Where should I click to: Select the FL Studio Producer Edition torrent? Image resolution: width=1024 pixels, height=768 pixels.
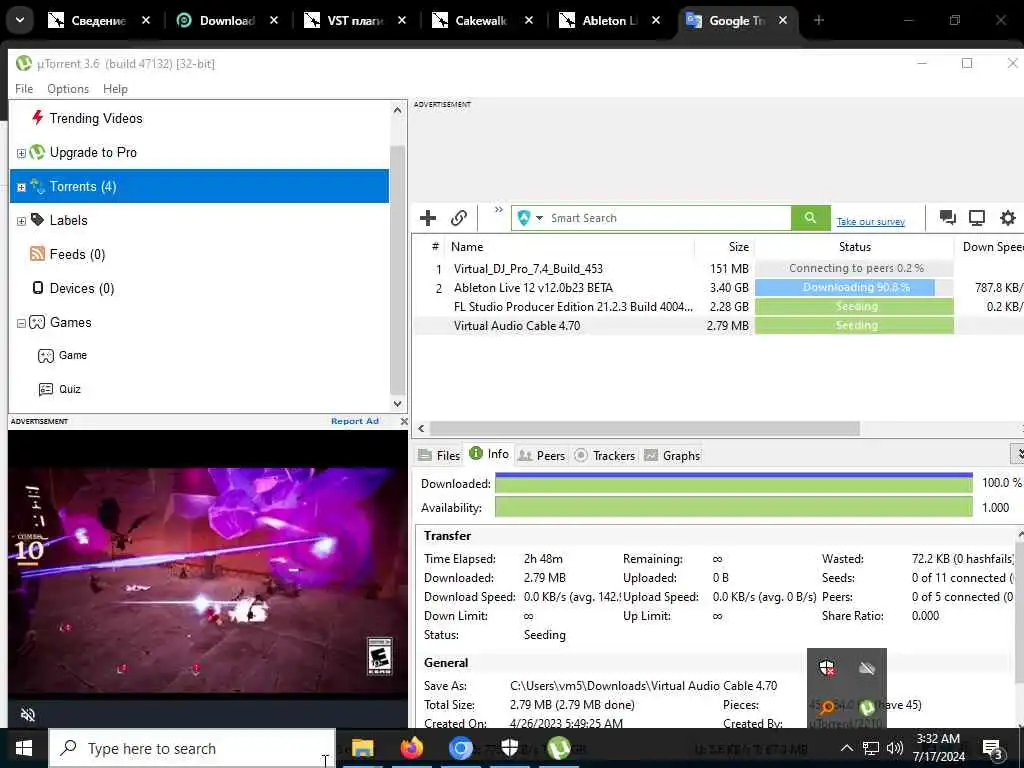(717, 306)
